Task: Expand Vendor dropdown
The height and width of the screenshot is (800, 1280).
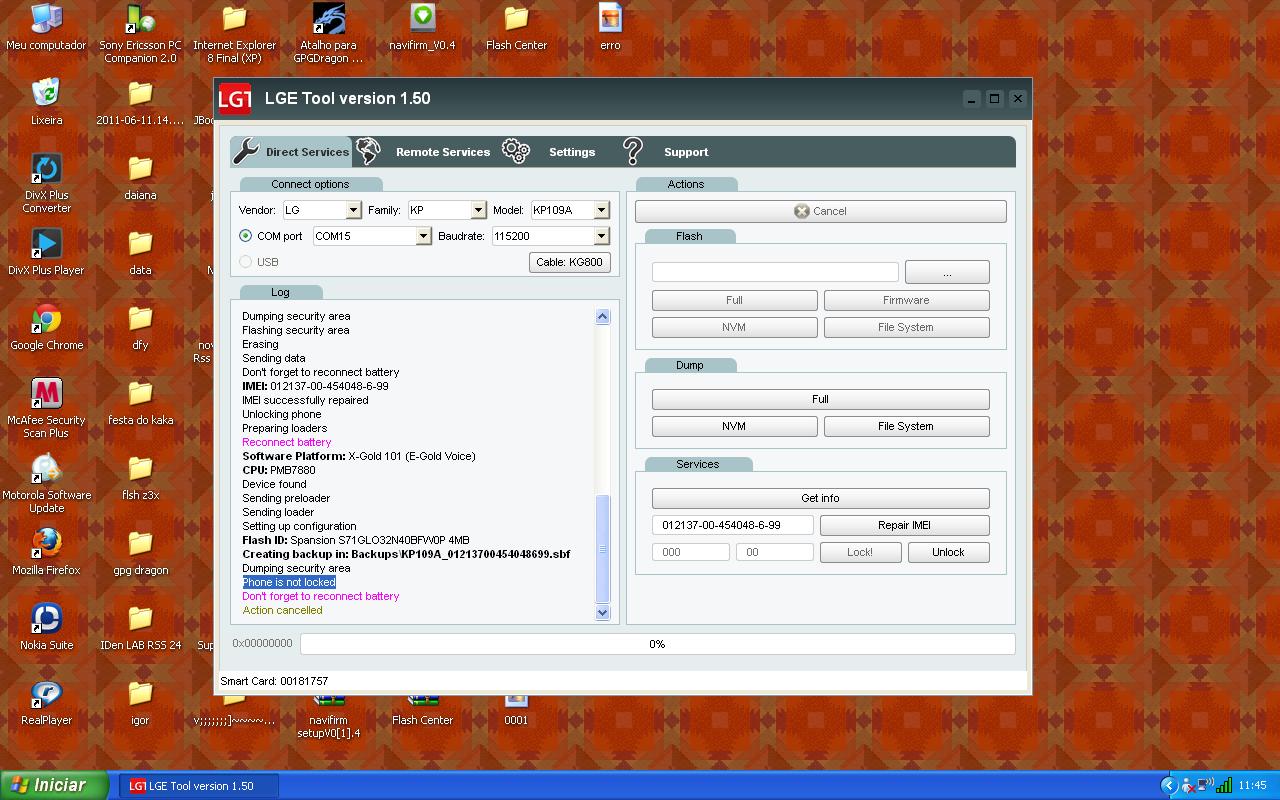Action: click(353, 210)
